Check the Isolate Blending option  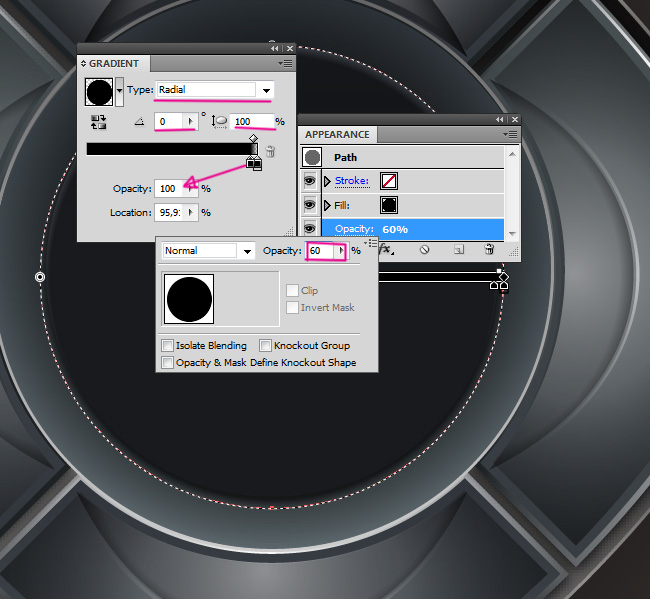[x=167, y=345]
